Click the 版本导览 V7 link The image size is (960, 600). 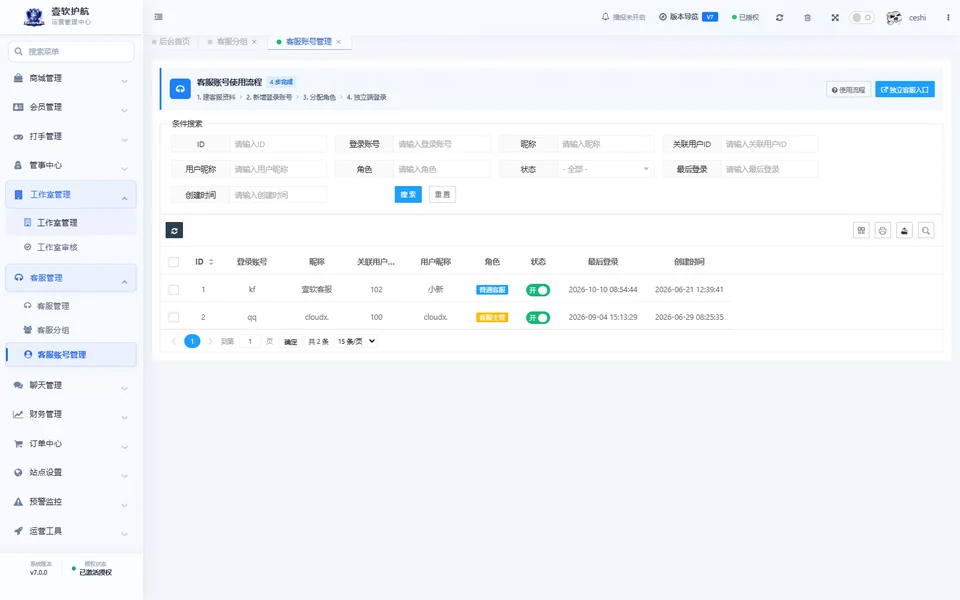pyautogui.click(x=688, y=17)
